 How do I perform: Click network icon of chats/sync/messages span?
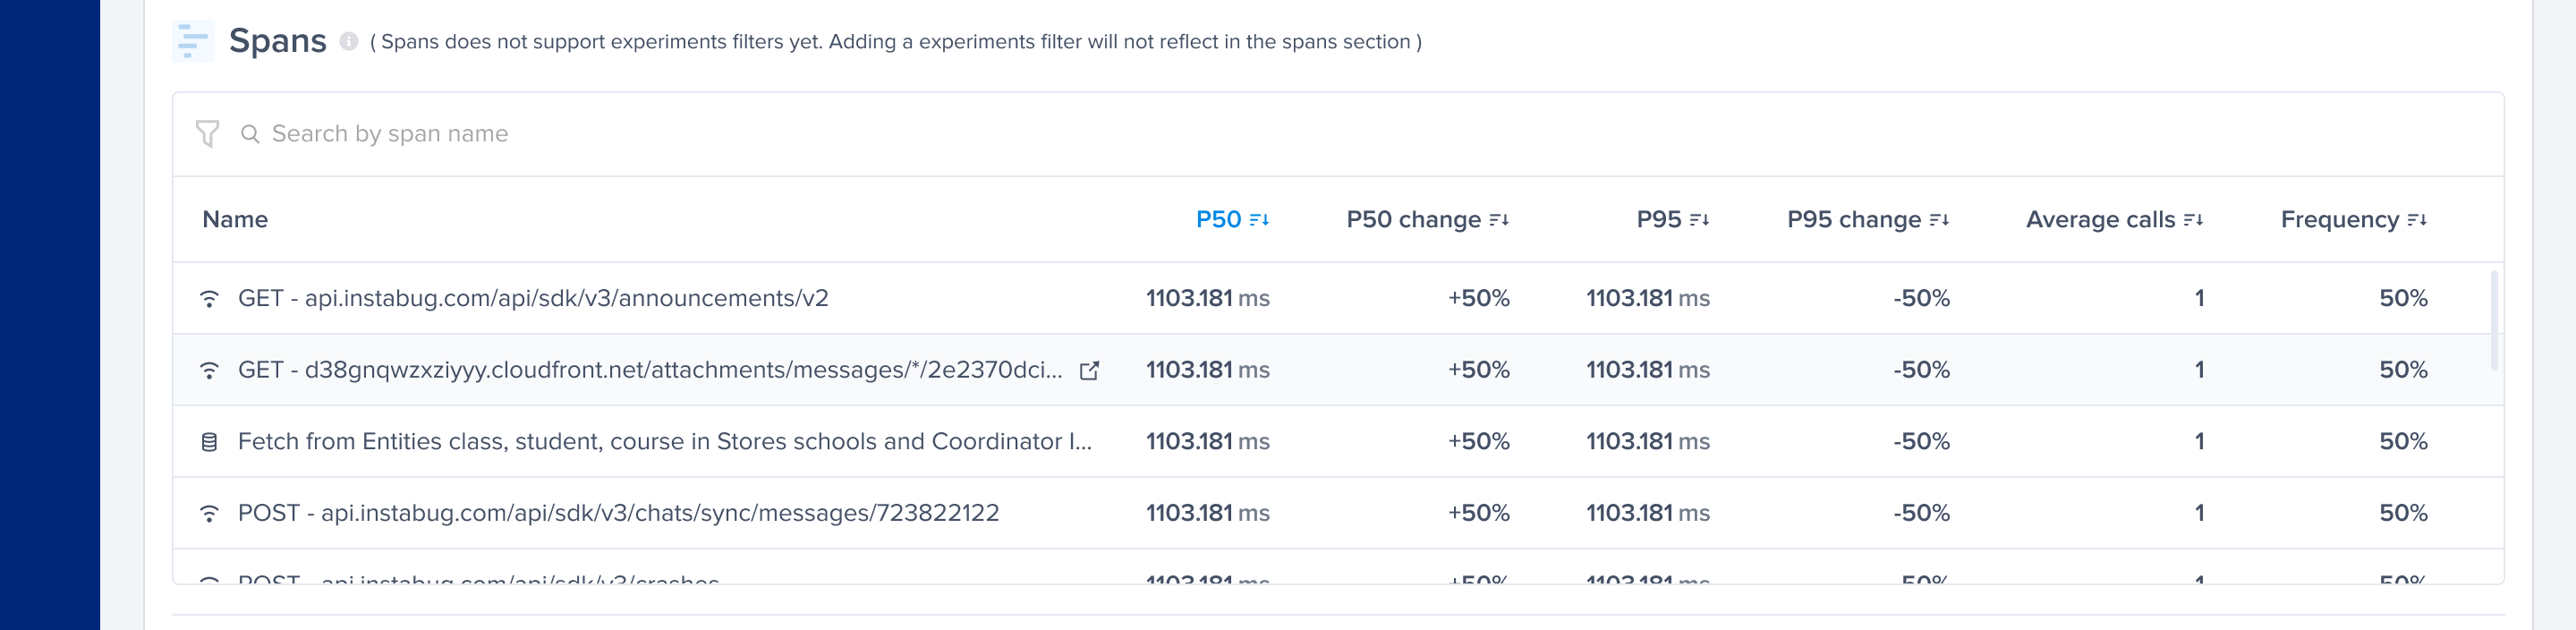click(x=209, y=513)
